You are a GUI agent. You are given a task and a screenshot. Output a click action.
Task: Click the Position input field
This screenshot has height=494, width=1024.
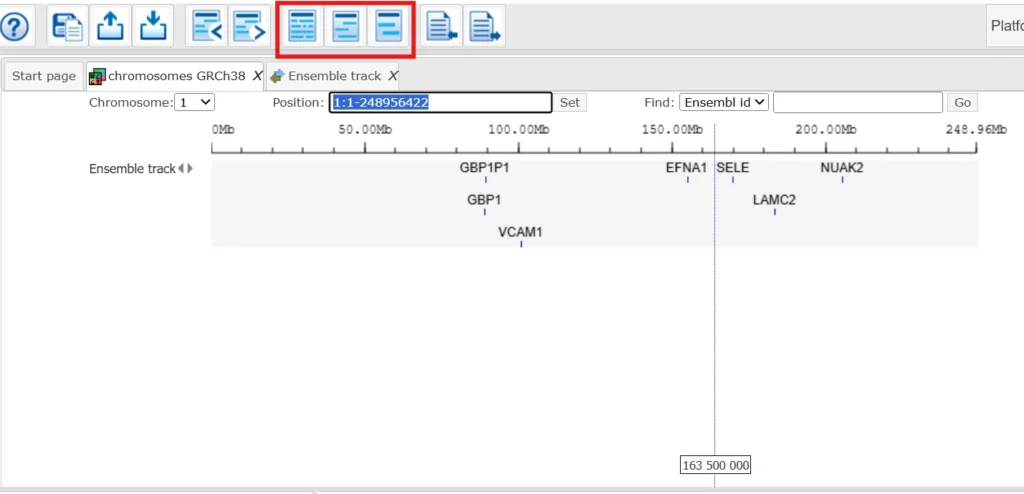pyautogui.click(x=440, y=102)
